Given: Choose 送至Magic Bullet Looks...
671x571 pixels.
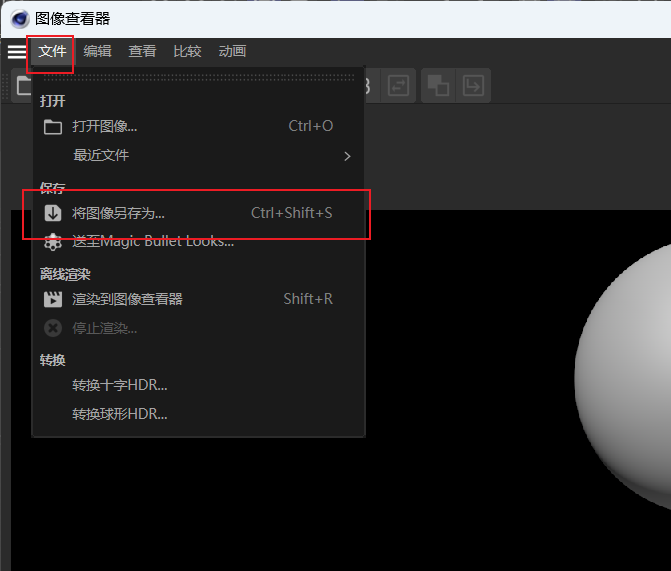Looking at the screenshot, I should click(x=199, y=241).
